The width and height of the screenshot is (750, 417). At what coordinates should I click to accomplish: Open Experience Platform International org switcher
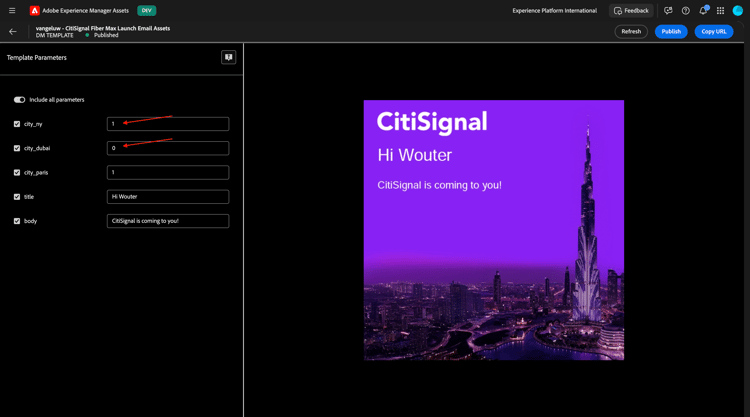pyautogui.click(x=554, y=11)
